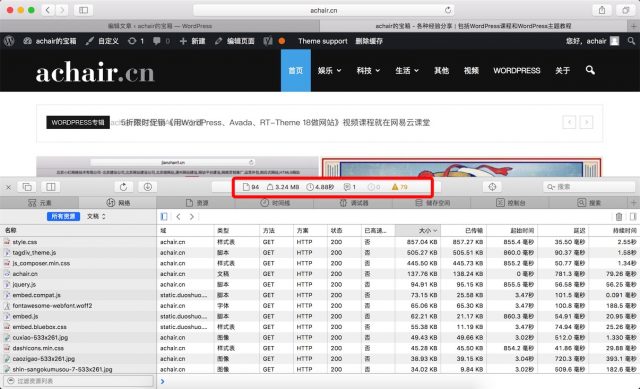Switch to 元素 elements tab

[39, 203]
